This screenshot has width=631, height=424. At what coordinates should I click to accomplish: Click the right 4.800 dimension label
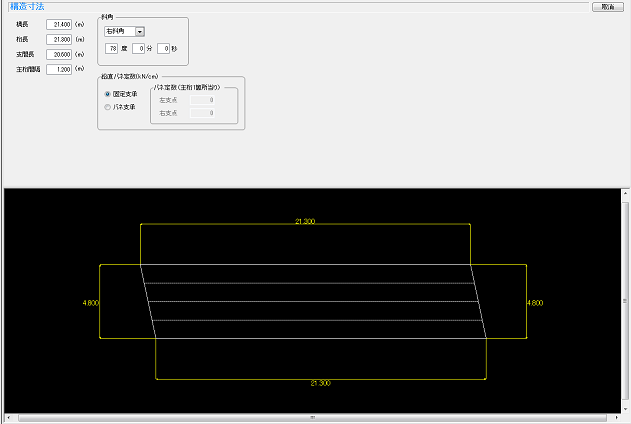click(x=535, y=303)
